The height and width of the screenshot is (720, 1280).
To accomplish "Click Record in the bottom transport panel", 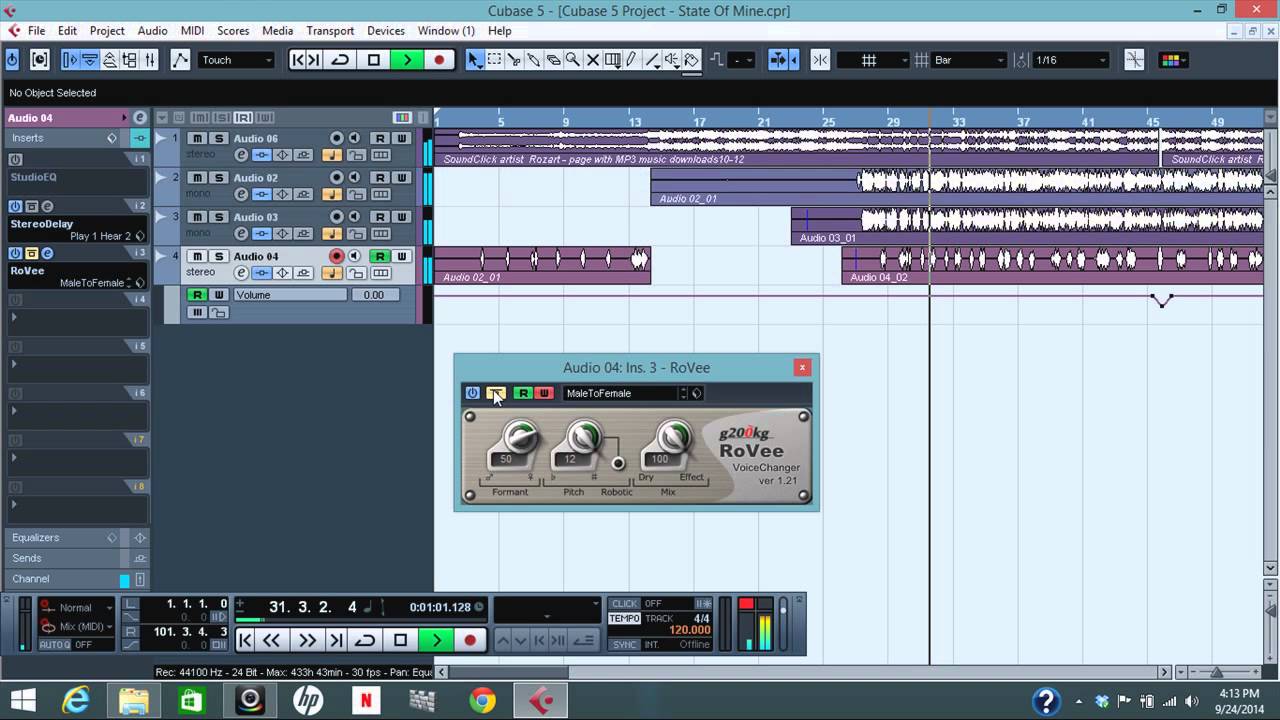I will click(470, 640).
